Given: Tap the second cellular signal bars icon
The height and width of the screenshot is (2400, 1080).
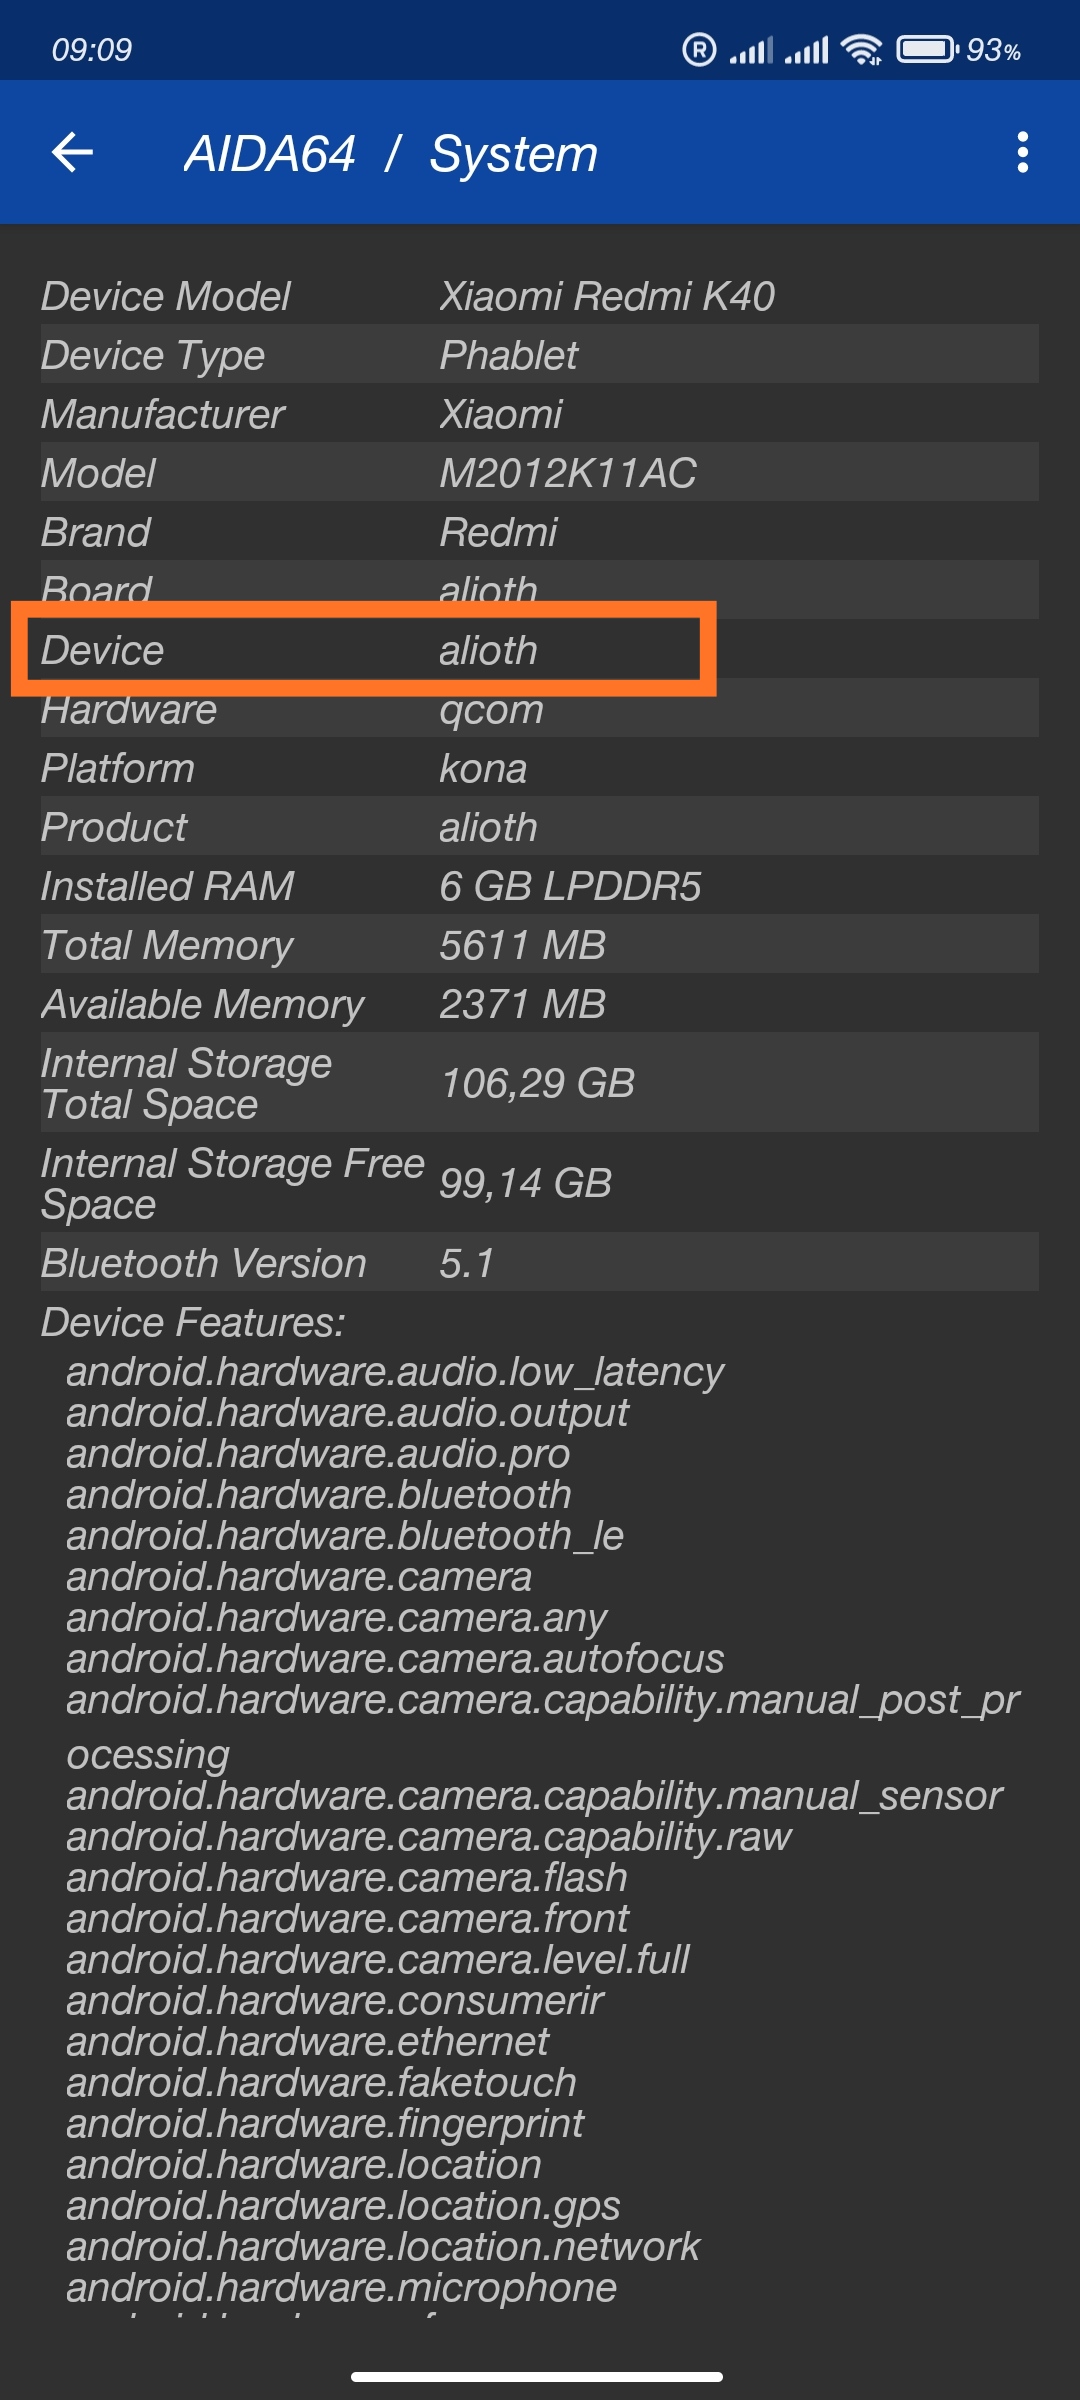Looking at the screenshot, I should pos(807,49).
